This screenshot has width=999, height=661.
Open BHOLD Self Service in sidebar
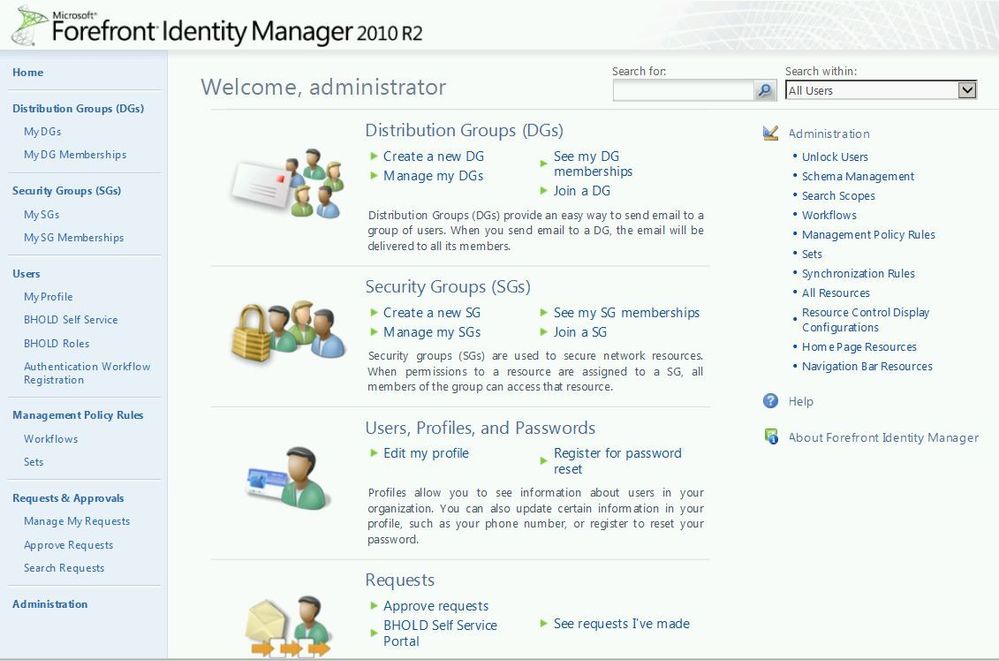pos(71,319)
